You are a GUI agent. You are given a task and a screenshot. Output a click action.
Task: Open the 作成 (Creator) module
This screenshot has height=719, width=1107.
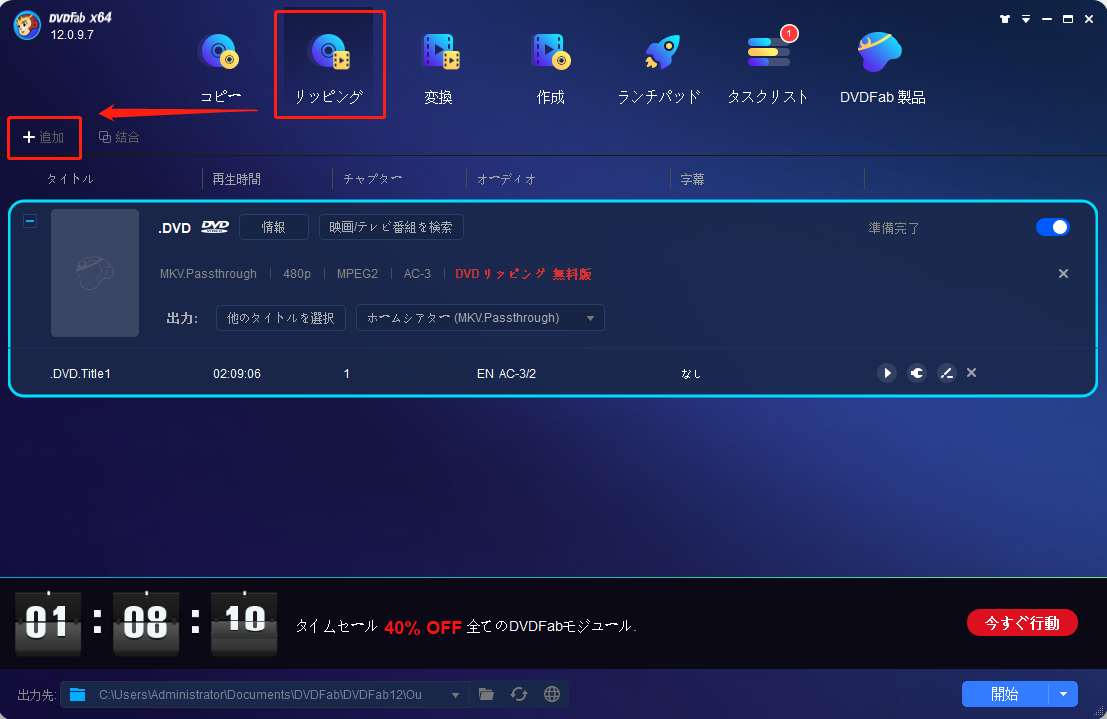click(x=551, y=68)
